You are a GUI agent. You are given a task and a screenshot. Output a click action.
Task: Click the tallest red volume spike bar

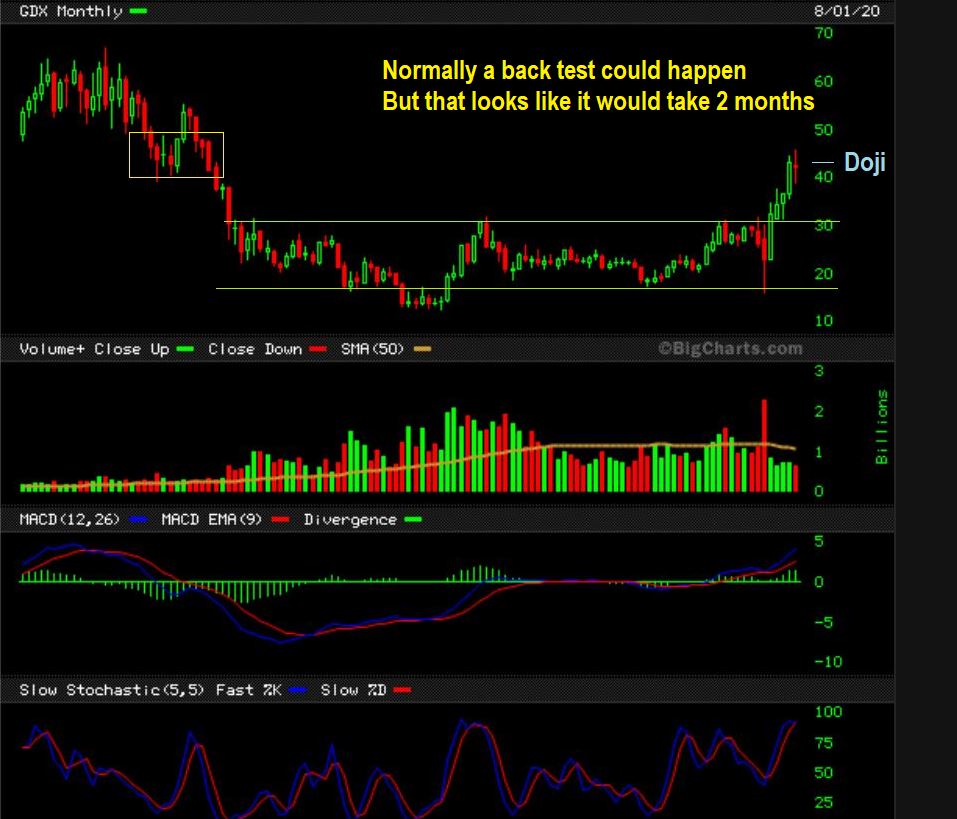[764, 446]
